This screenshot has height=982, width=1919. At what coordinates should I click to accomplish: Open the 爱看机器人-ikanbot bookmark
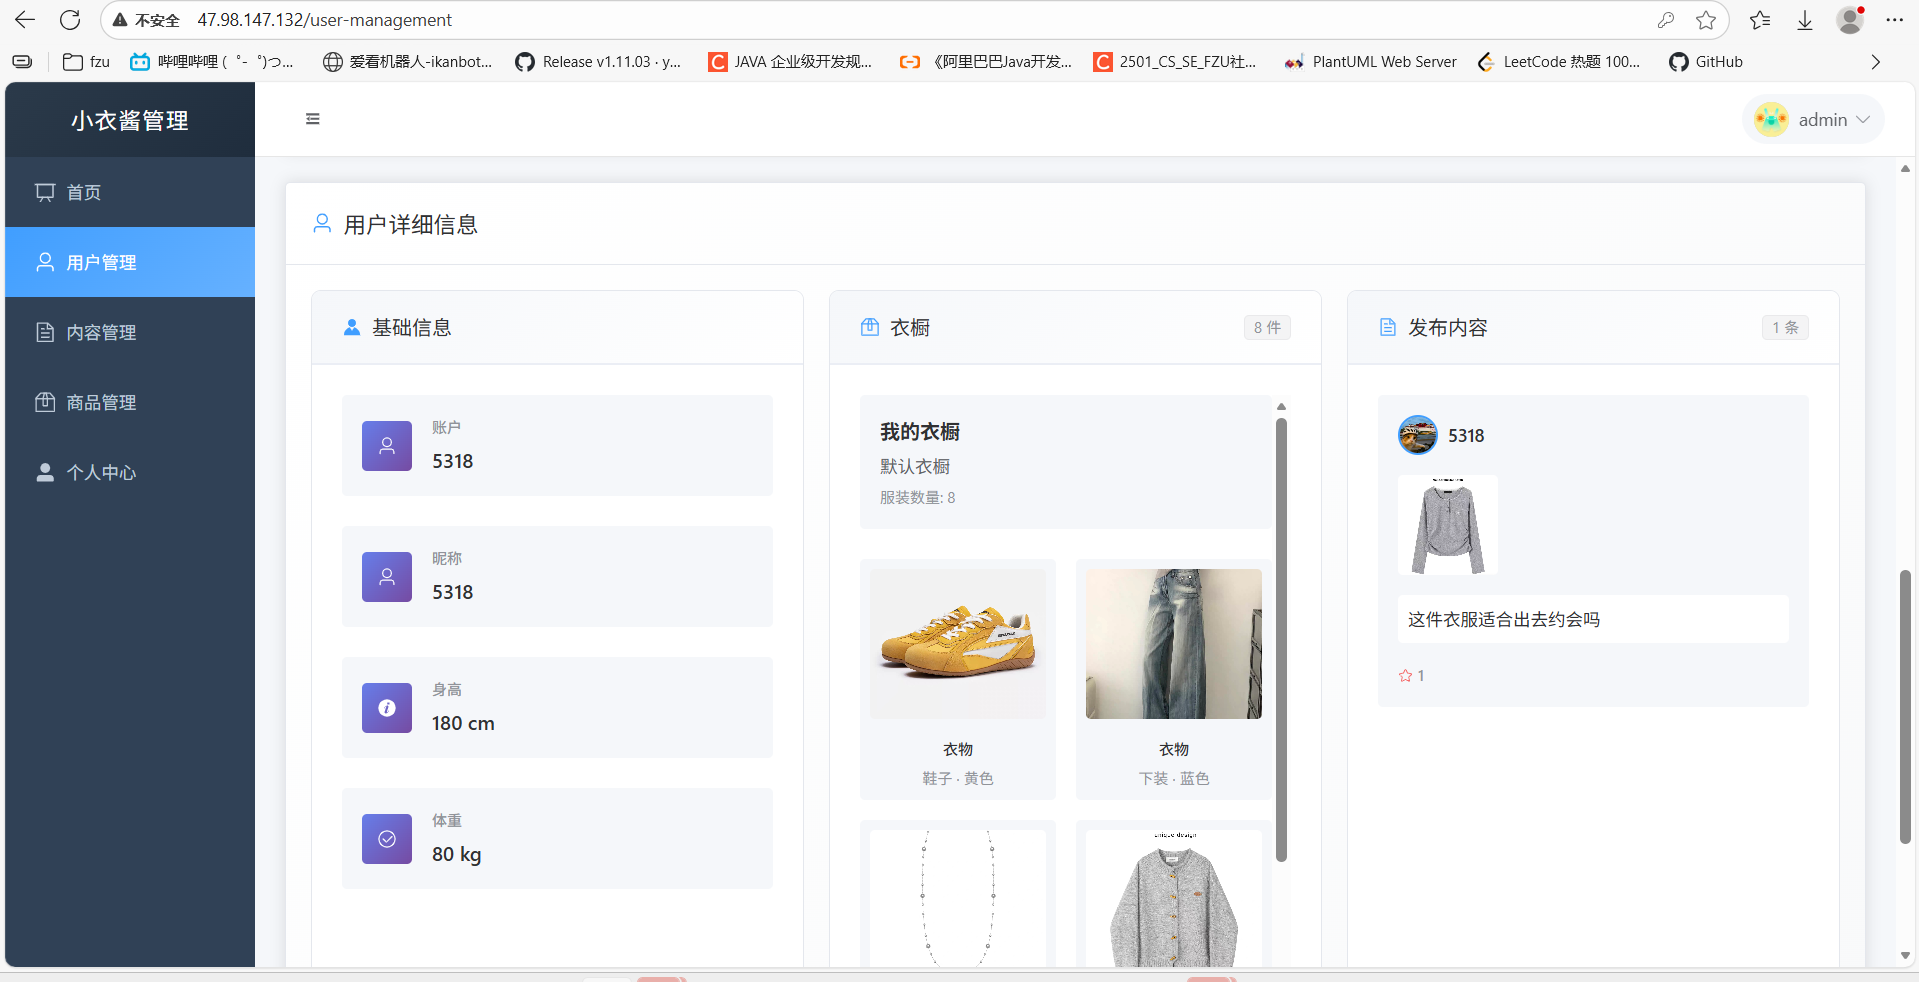click(x=408, y=62)
